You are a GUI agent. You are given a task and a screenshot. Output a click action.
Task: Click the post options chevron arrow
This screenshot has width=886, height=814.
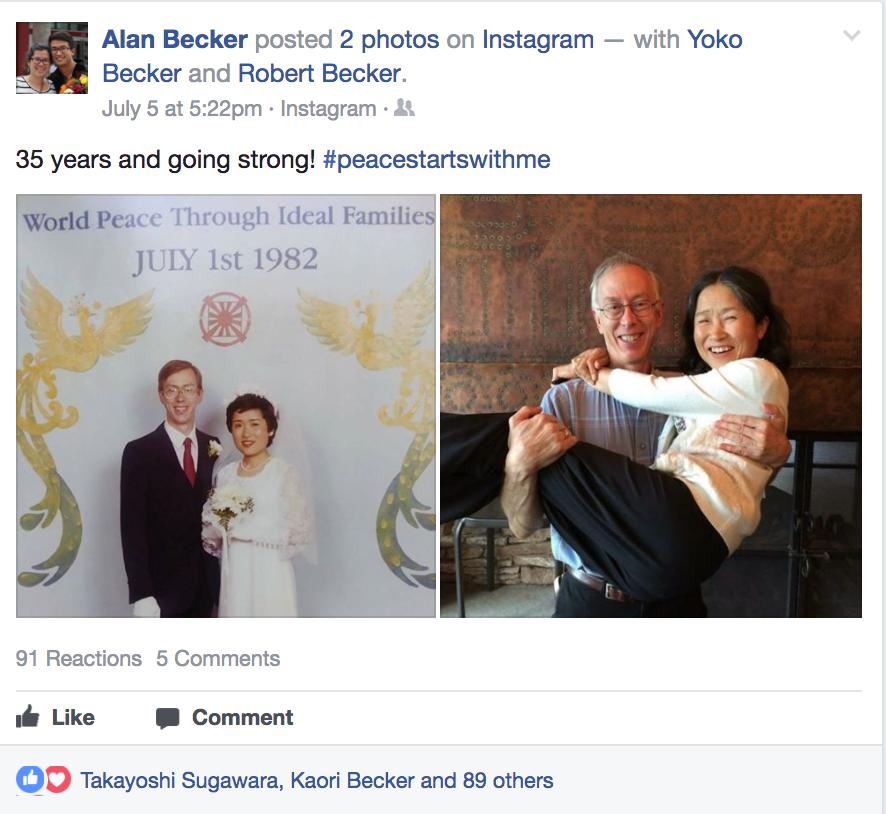(851, 36)
